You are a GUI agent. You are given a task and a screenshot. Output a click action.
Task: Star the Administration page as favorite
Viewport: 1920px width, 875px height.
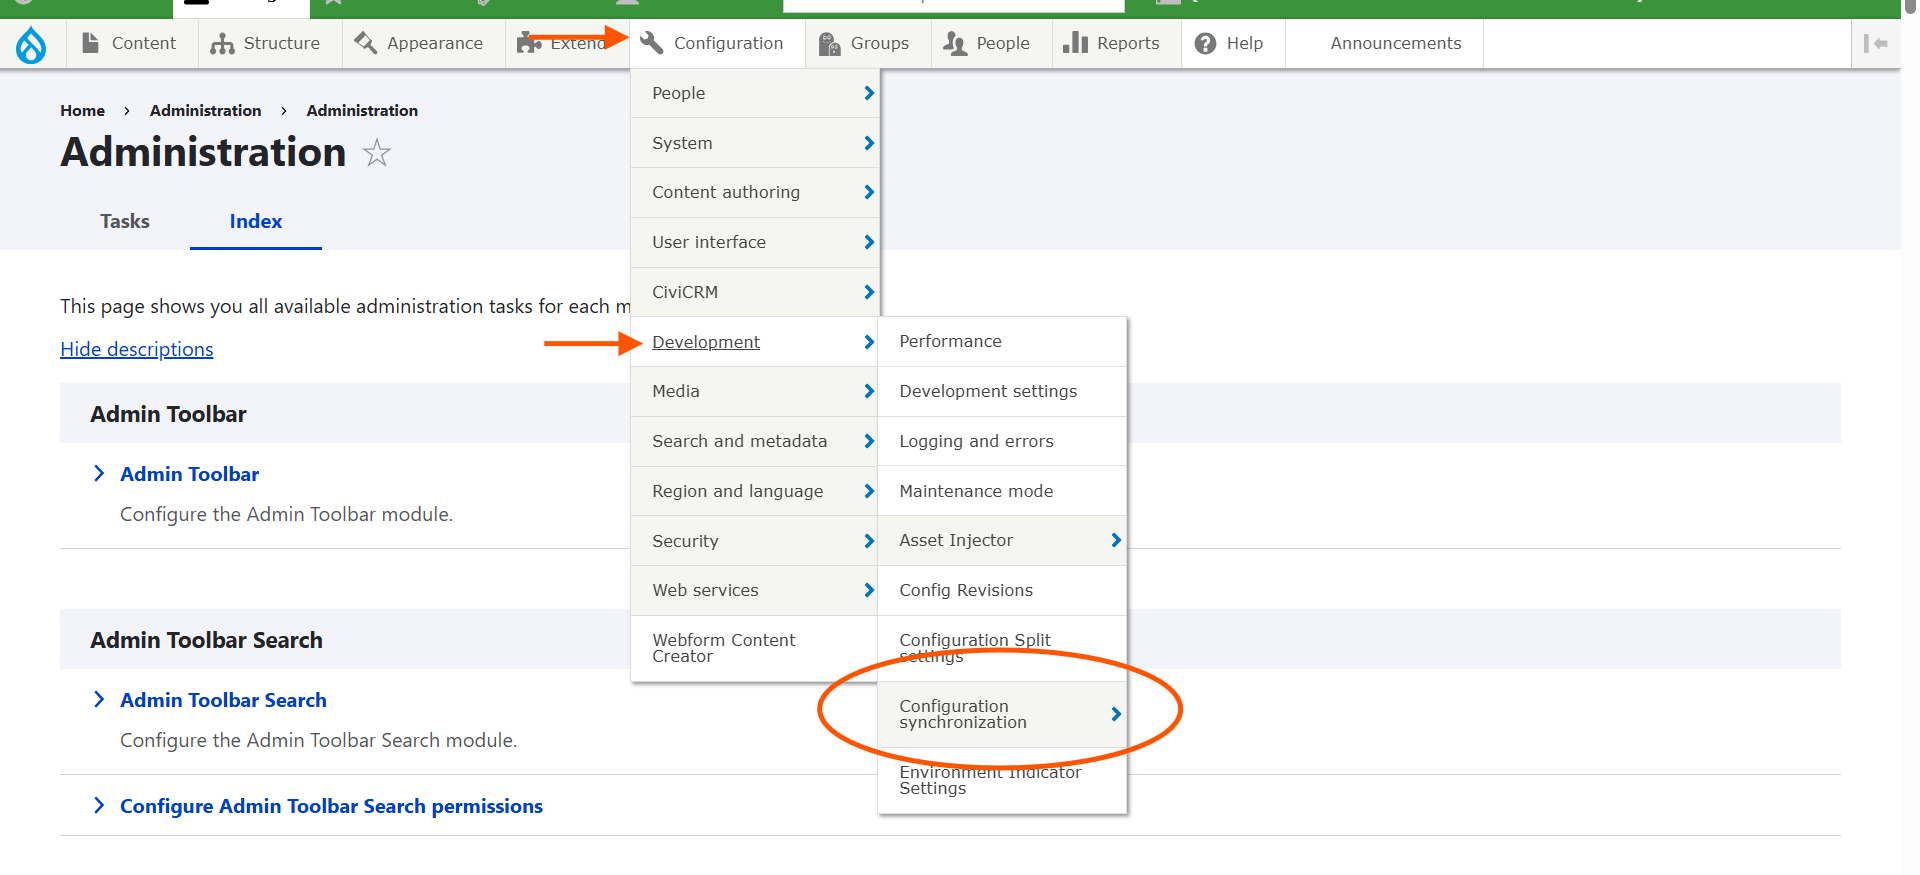(377, 153)
